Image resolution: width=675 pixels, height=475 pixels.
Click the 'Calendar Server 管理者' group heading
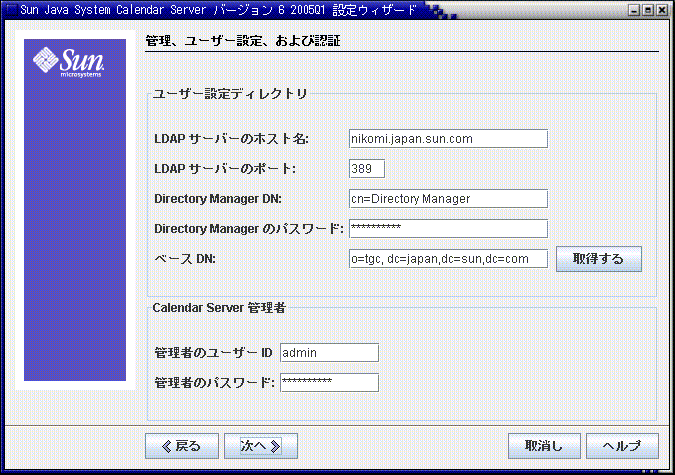[219, 308]
